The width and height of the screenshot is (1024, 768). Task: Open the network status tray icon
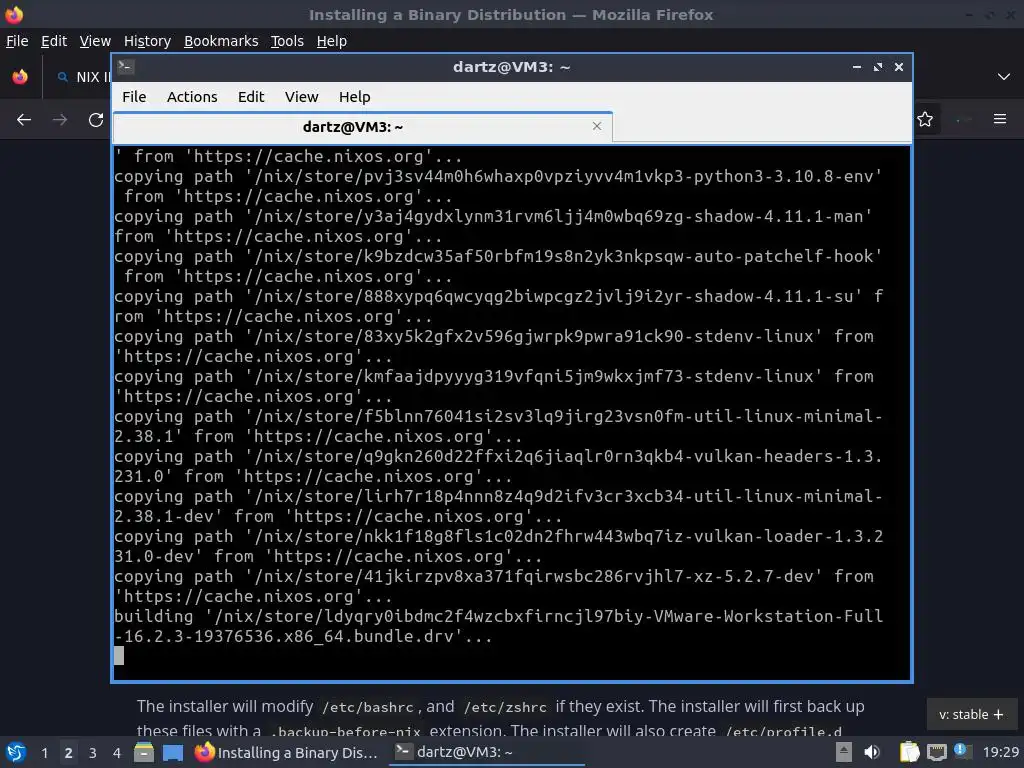tap(936, 752)
